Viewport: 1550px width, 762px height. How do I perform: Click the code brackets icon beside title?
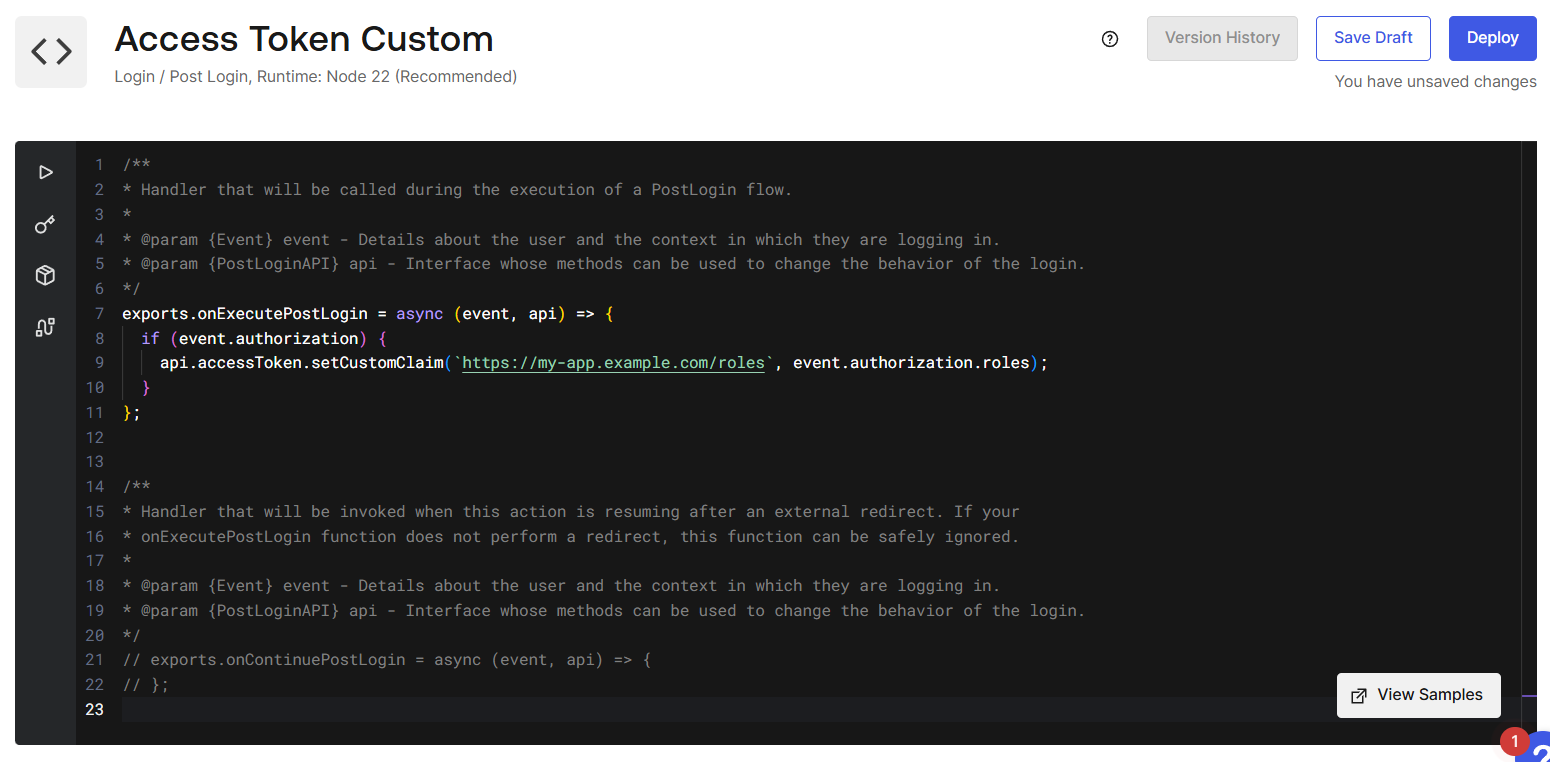[x=51, y=52]
